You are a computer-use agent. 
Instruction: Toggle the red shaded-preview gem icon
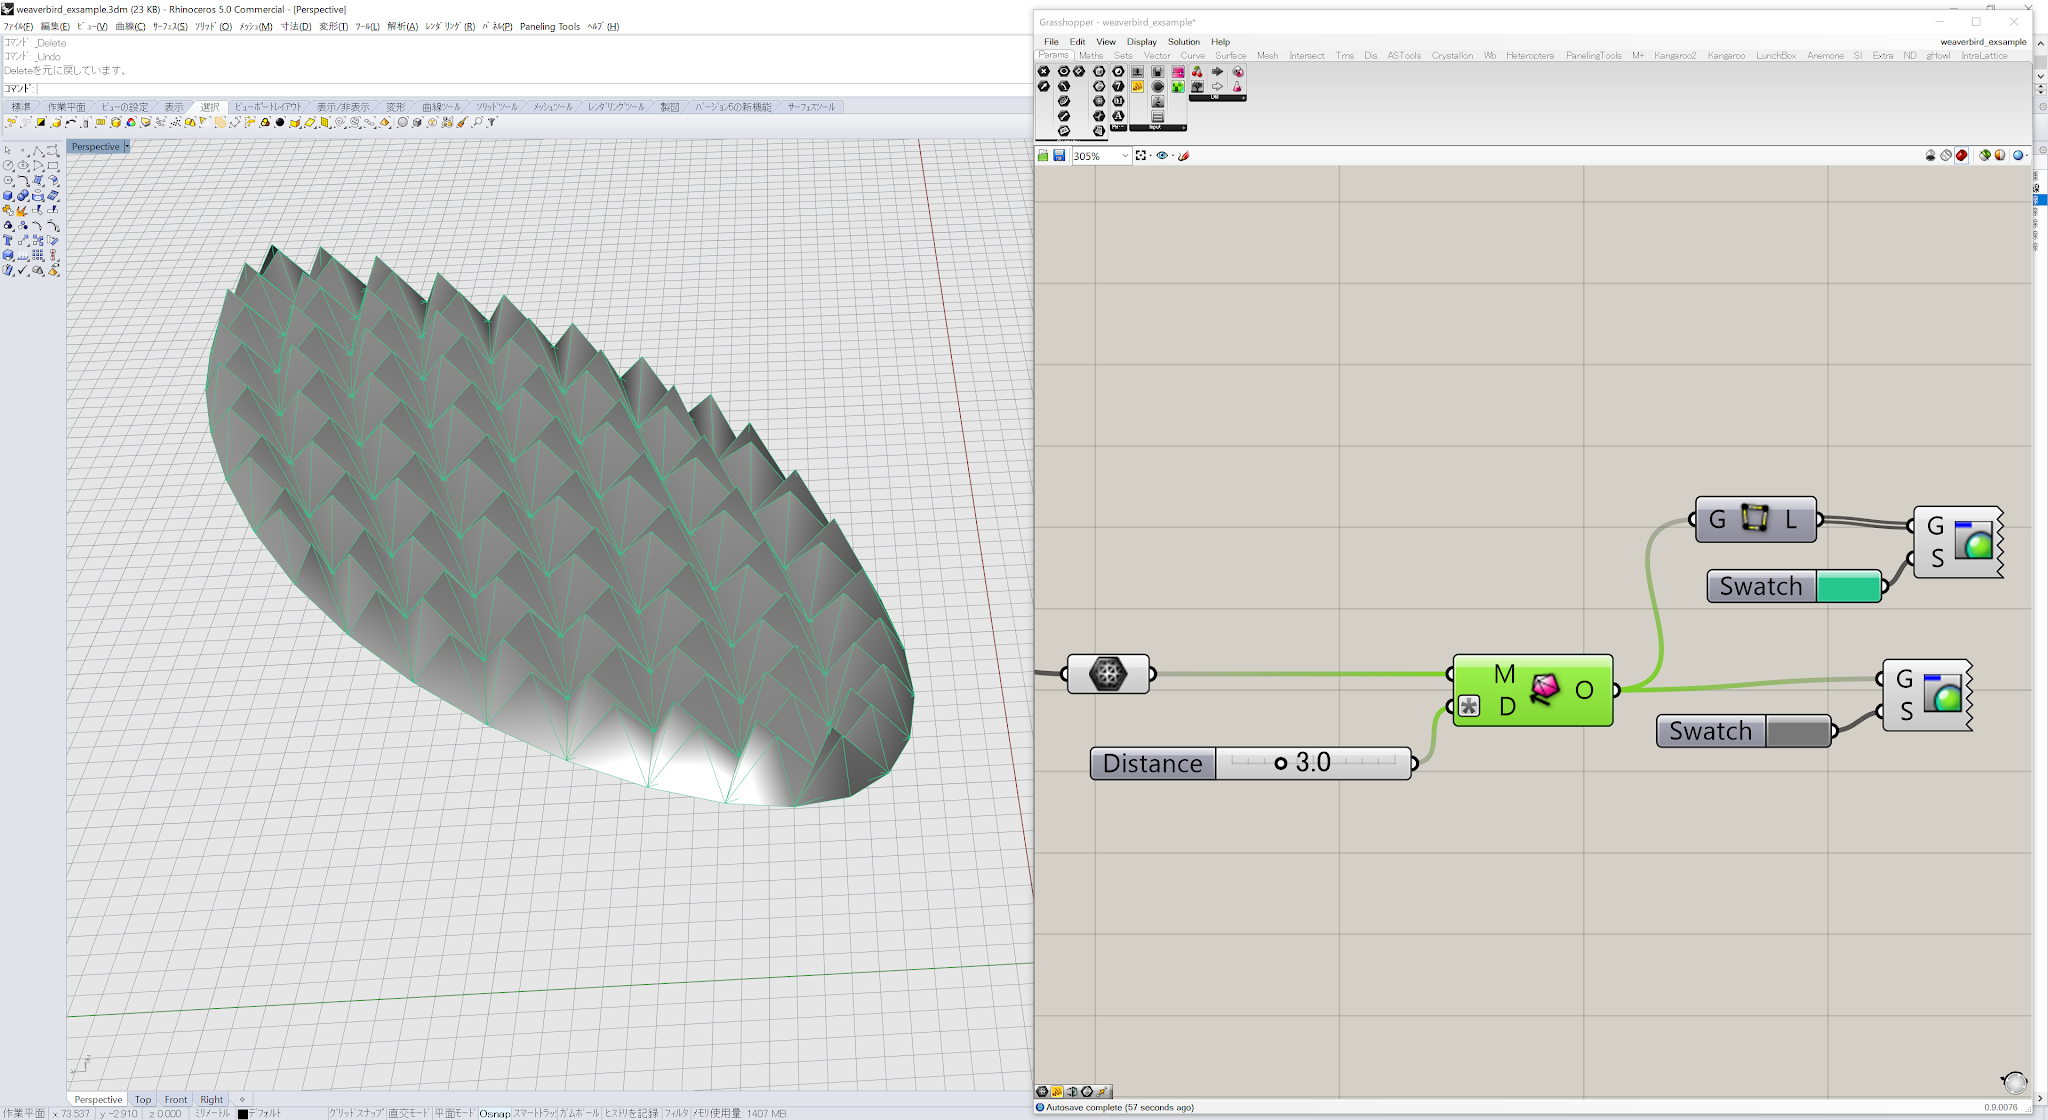click(x=1961, y=156)
